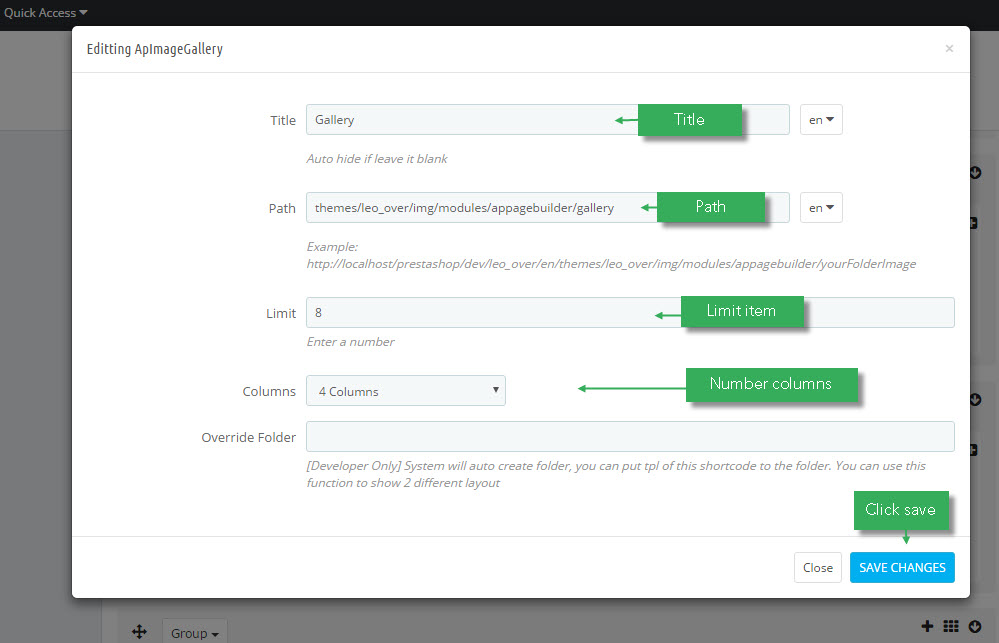The width and height of the screenshot is (999, 643).
Task: Expand the 4 Columns select box
Action: point(406,391)
